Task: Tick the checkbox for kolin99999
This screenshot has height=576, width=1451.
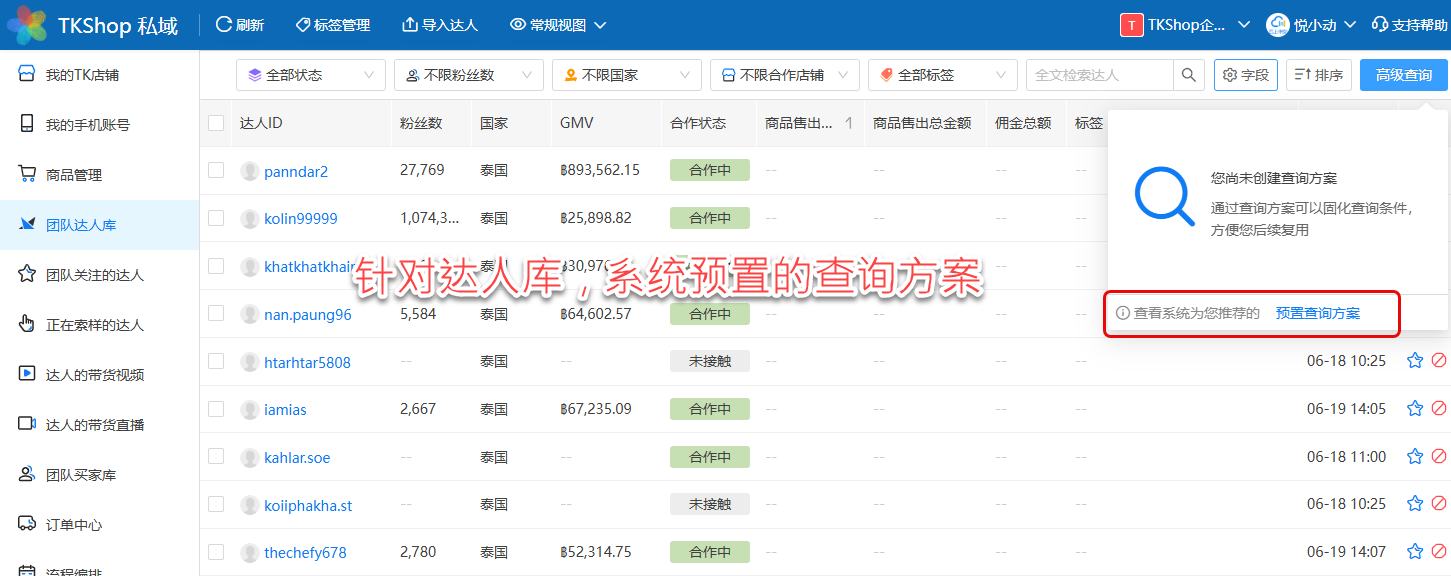Action: tap(216, 218)
